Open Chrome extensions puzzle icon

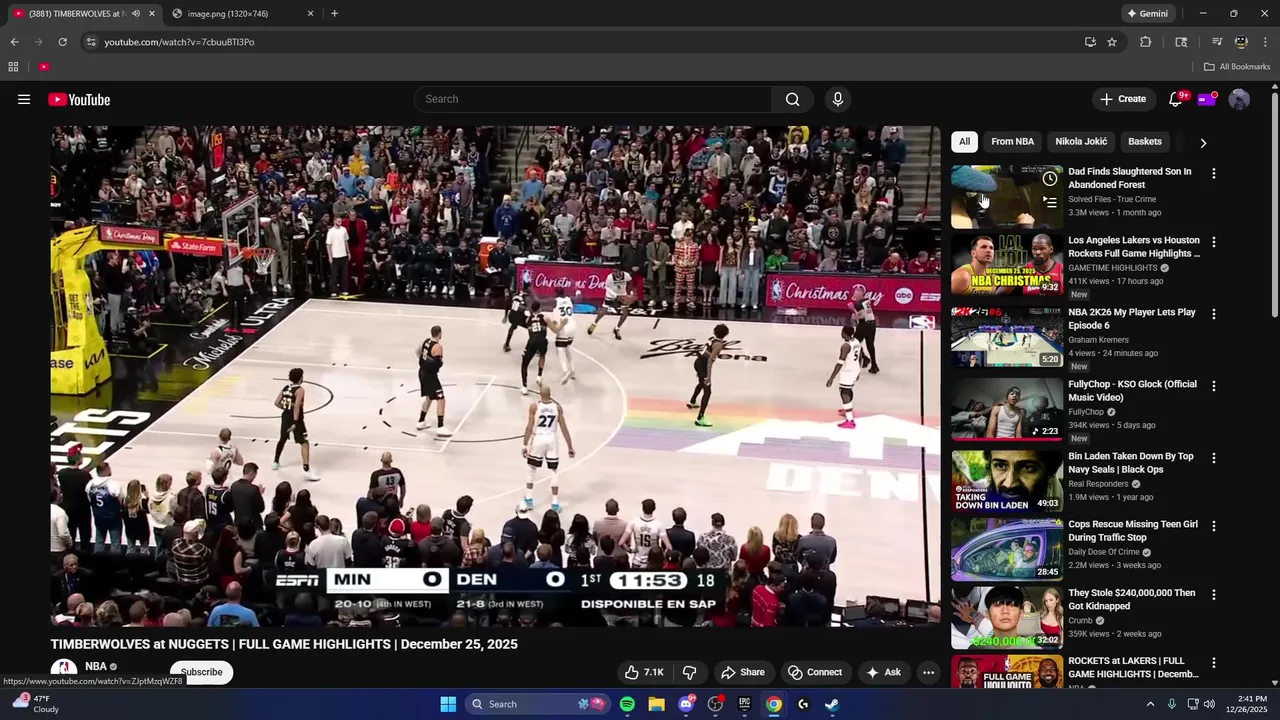[x=1146, y=42]
